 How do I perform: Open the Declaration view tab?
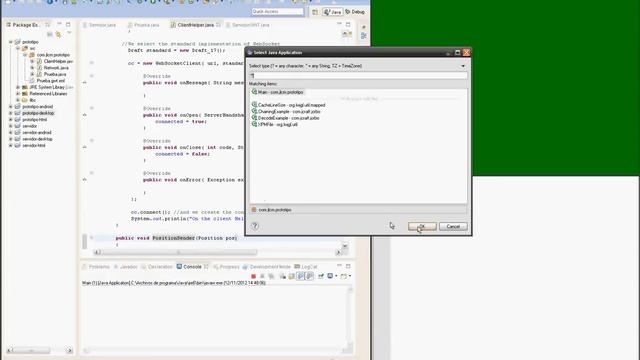pos(157,267)
